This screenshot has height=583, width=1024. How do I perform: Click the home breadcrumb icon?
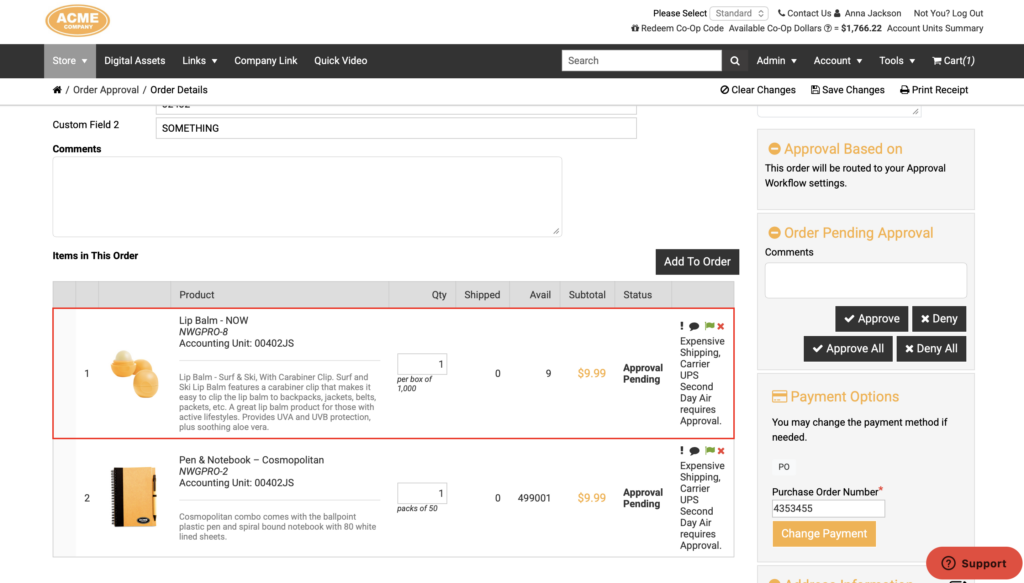(x=57, y=90)
